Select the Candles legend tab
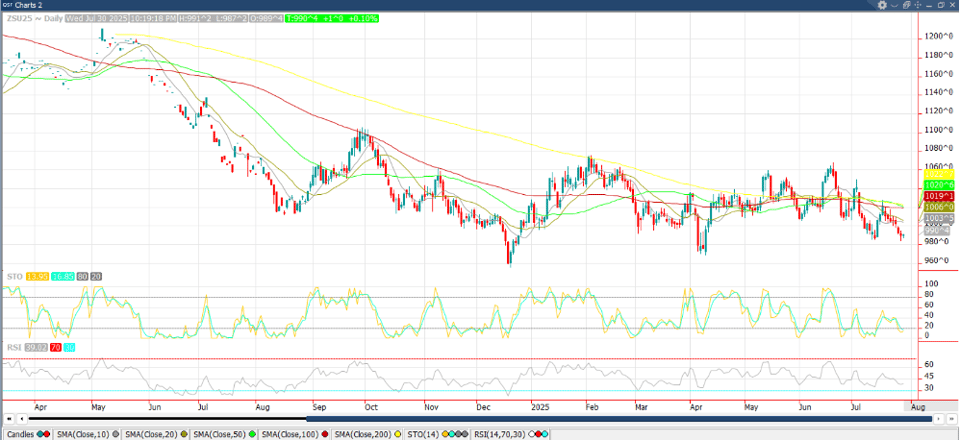 (x=26, y=434)
